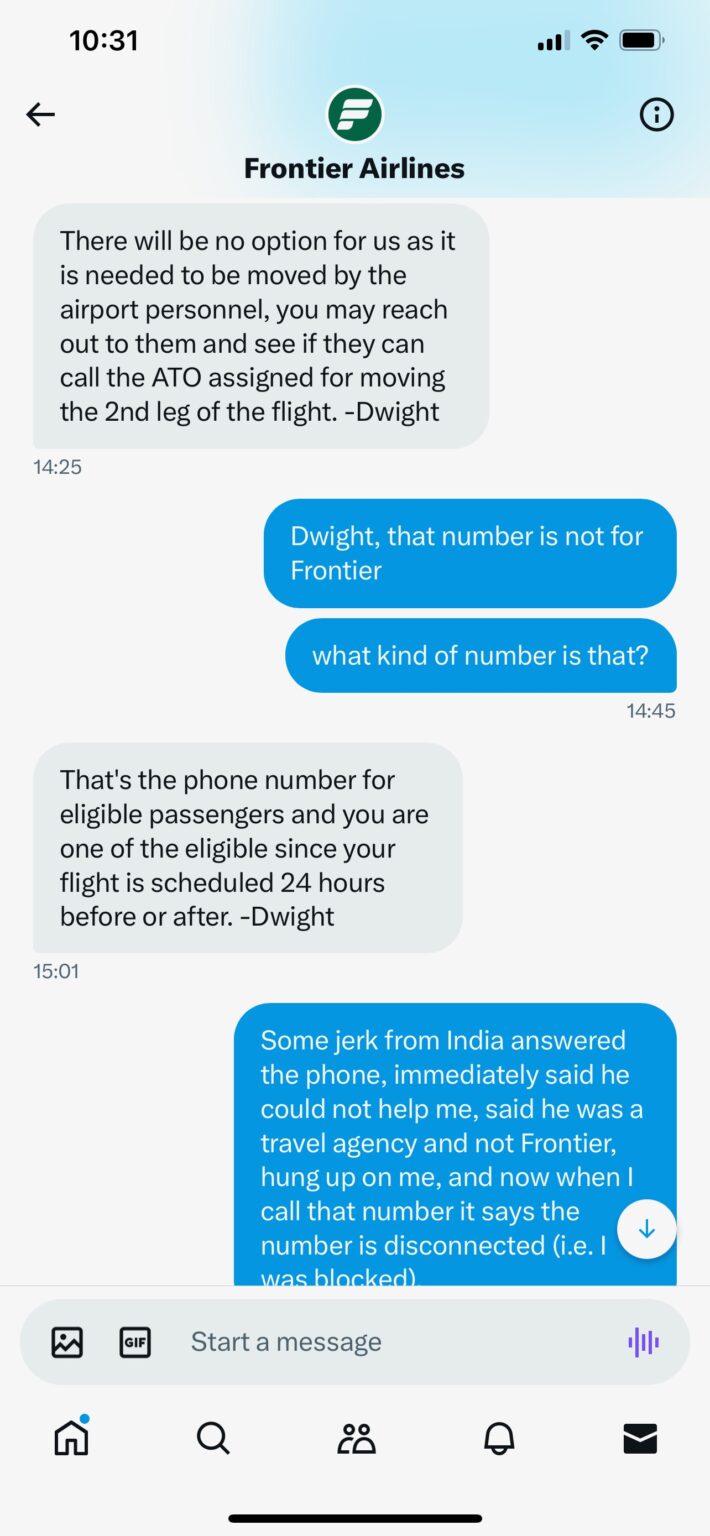This screenshot has height=1536, width=710.
Task: Jump to latest messages with down arrow
Action: (x=646, y=1229)
